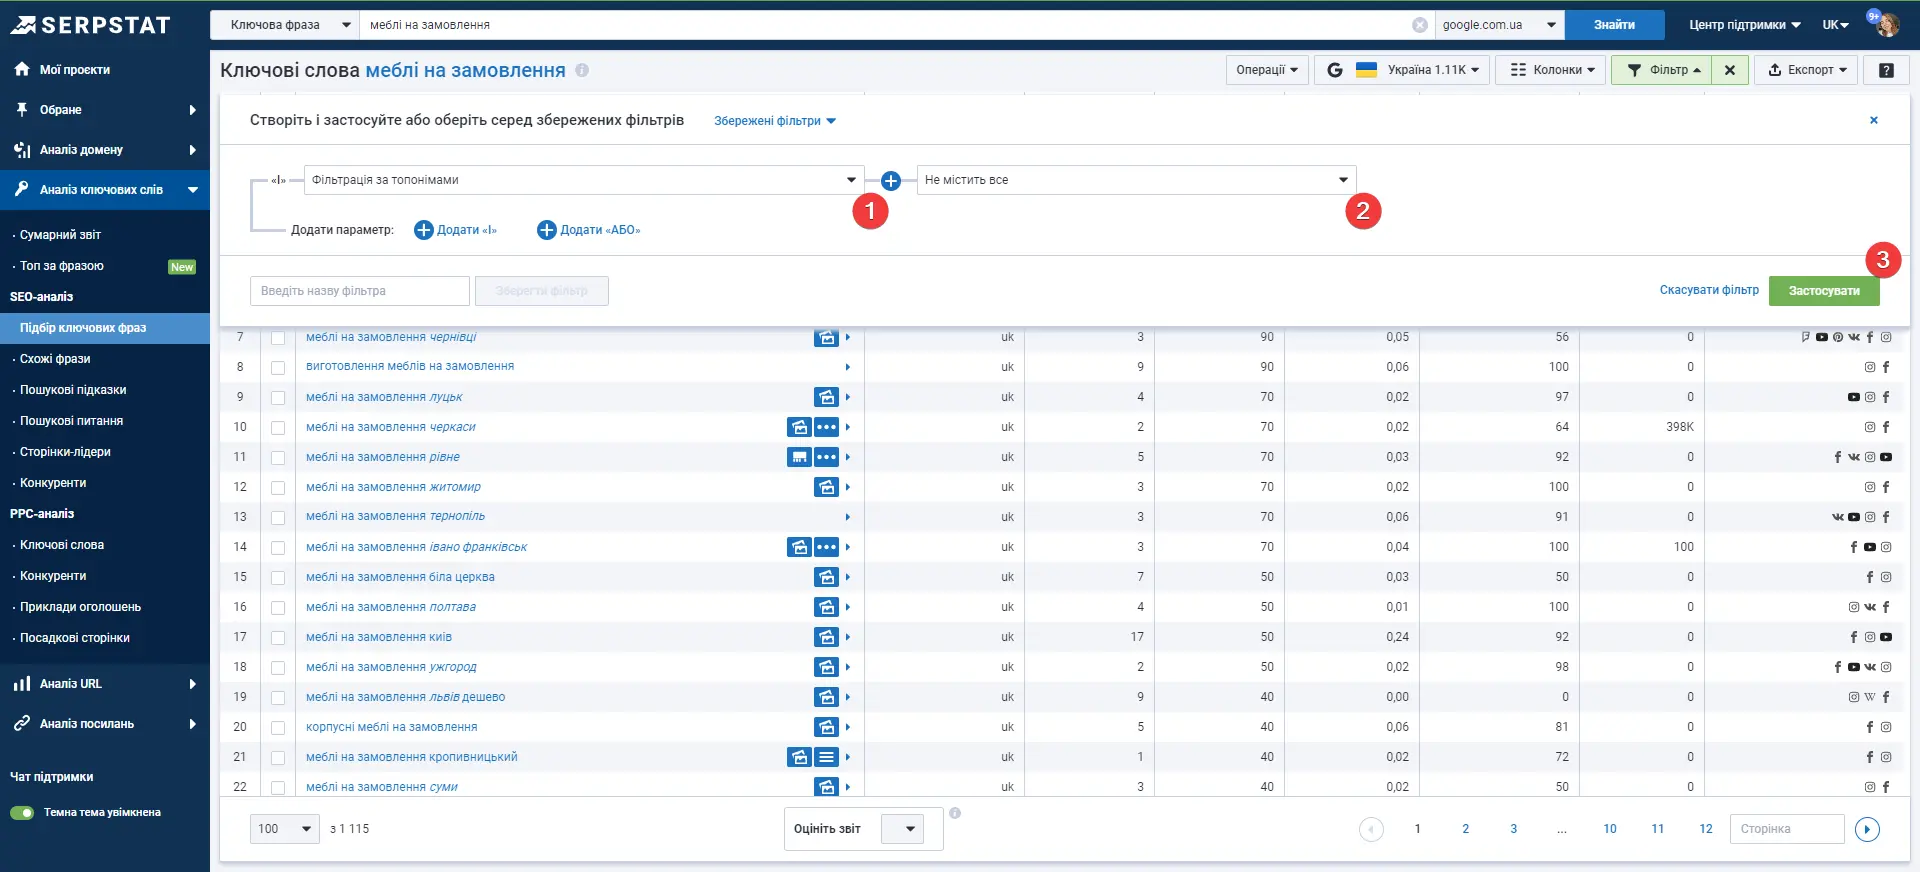Image resolution: width=1920 pixels, height=872 pixels.
Task: Click the Знайти search button
Action: [x=1614, y=25]
